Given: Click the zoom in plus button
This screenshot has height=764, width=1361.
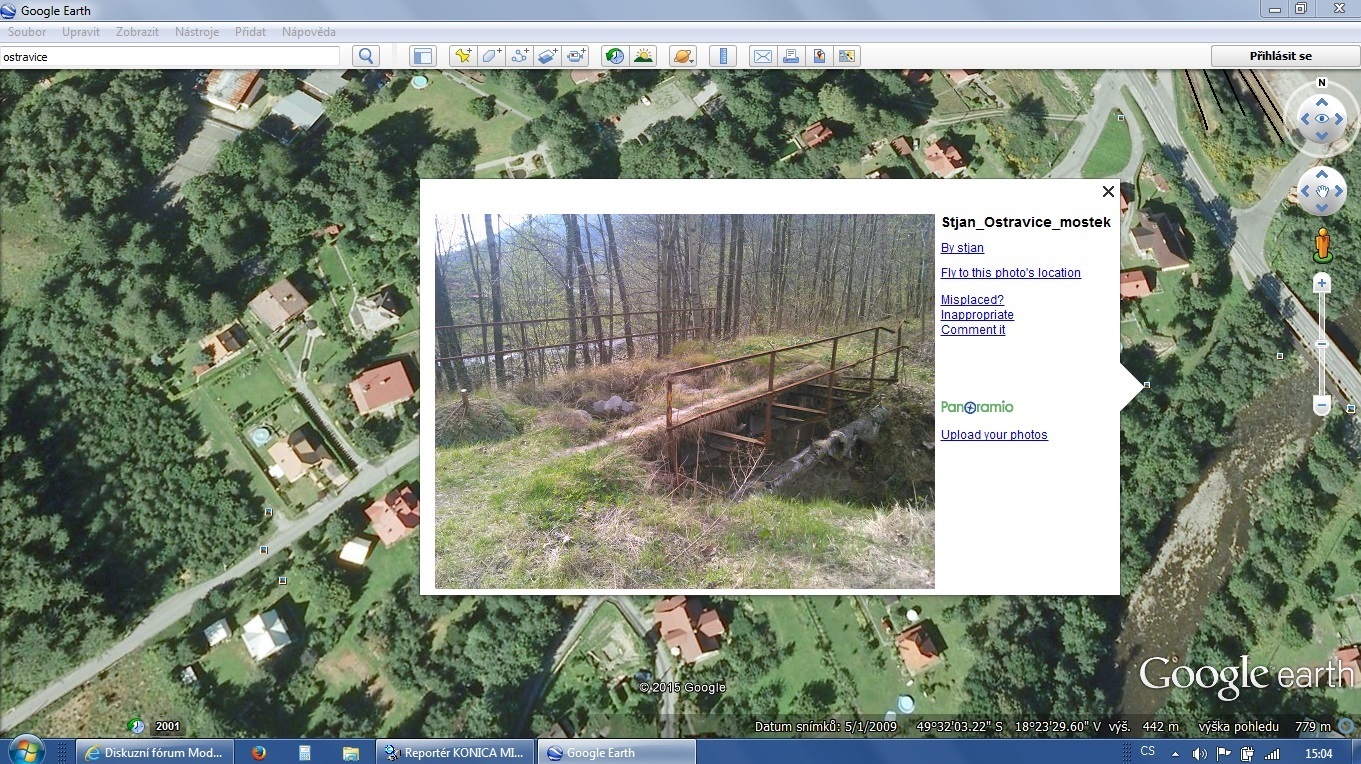Looking at the screenshot, I should (1322, 284).
